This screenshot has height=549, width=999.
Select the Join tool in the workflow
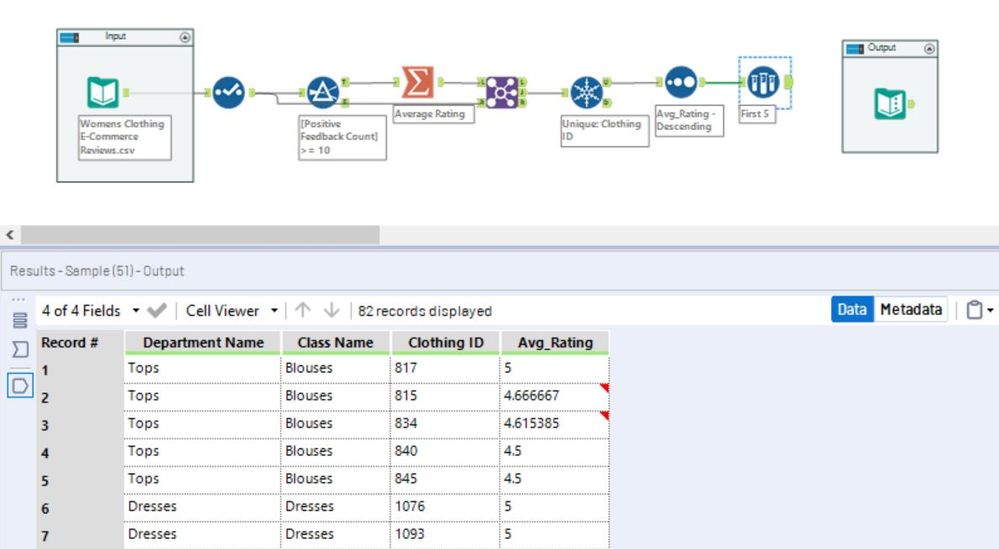(501, 93)
